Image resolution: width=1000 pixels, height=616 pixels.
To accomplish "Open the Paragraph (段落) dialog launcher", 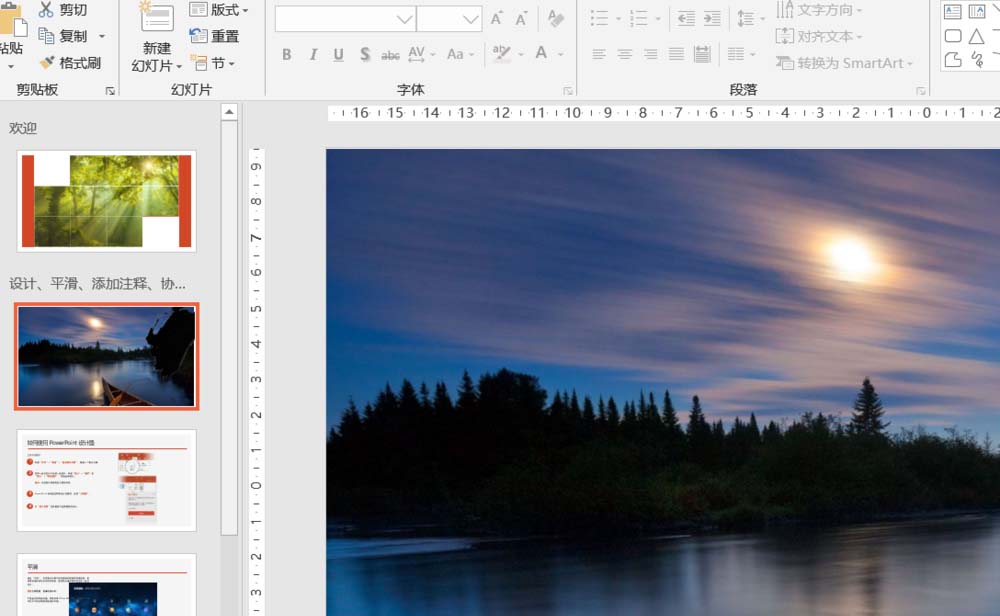I will tap(920, 91).
